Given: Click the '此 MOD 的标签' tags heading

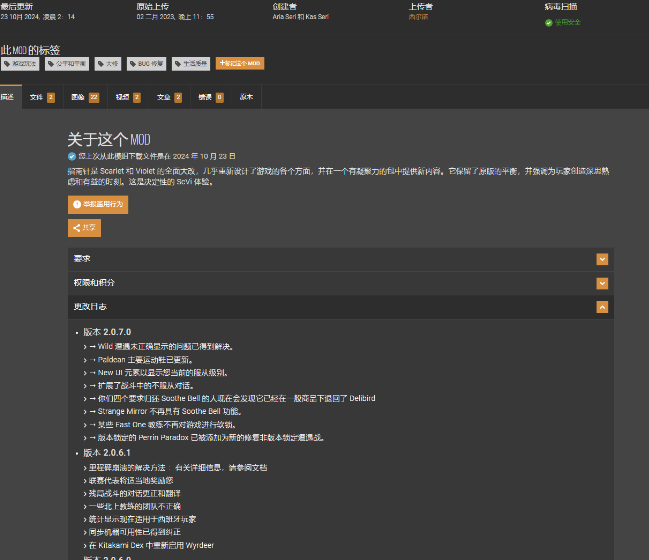Looking at the screenshot, I should coord(30,50).
